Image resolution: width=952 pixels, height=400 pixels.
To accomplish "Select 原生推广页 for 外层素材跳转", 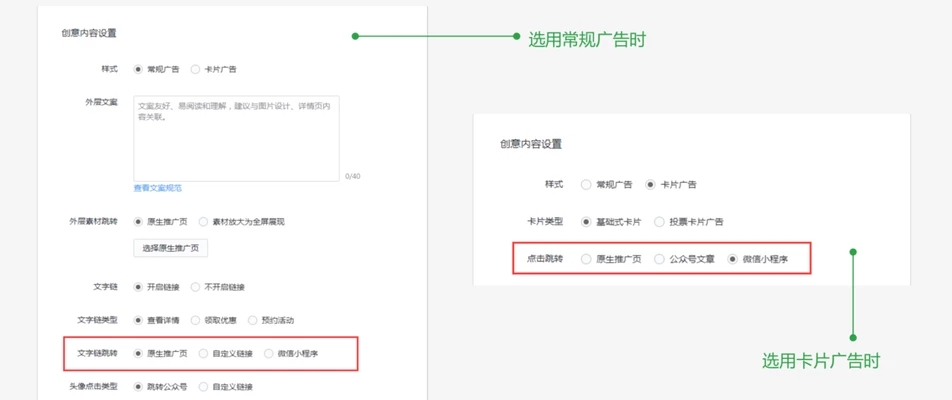I will tap(138, 221).
